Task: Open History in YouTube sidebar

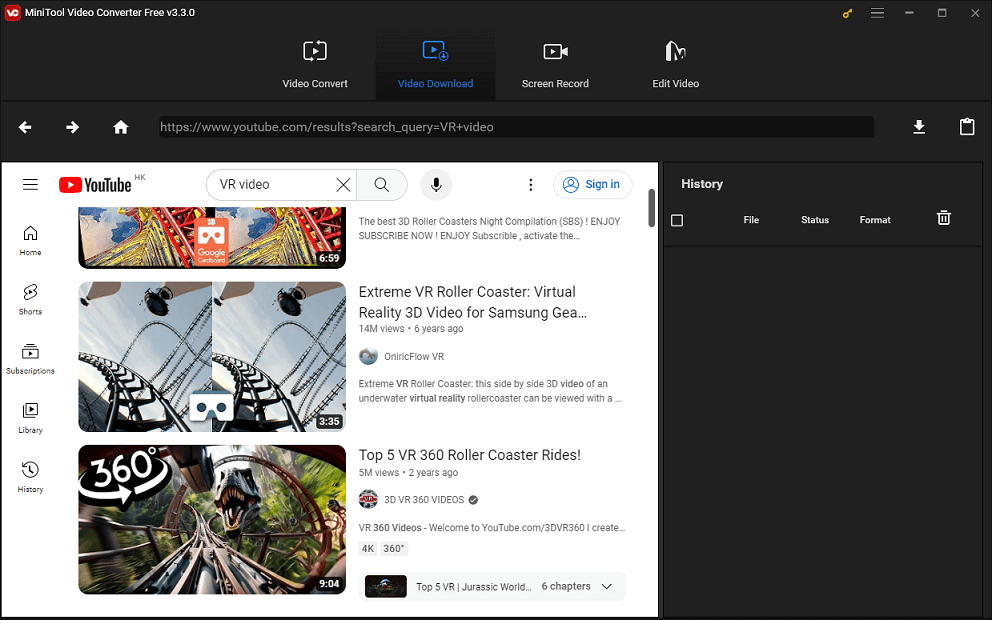Action: [30, 478]
